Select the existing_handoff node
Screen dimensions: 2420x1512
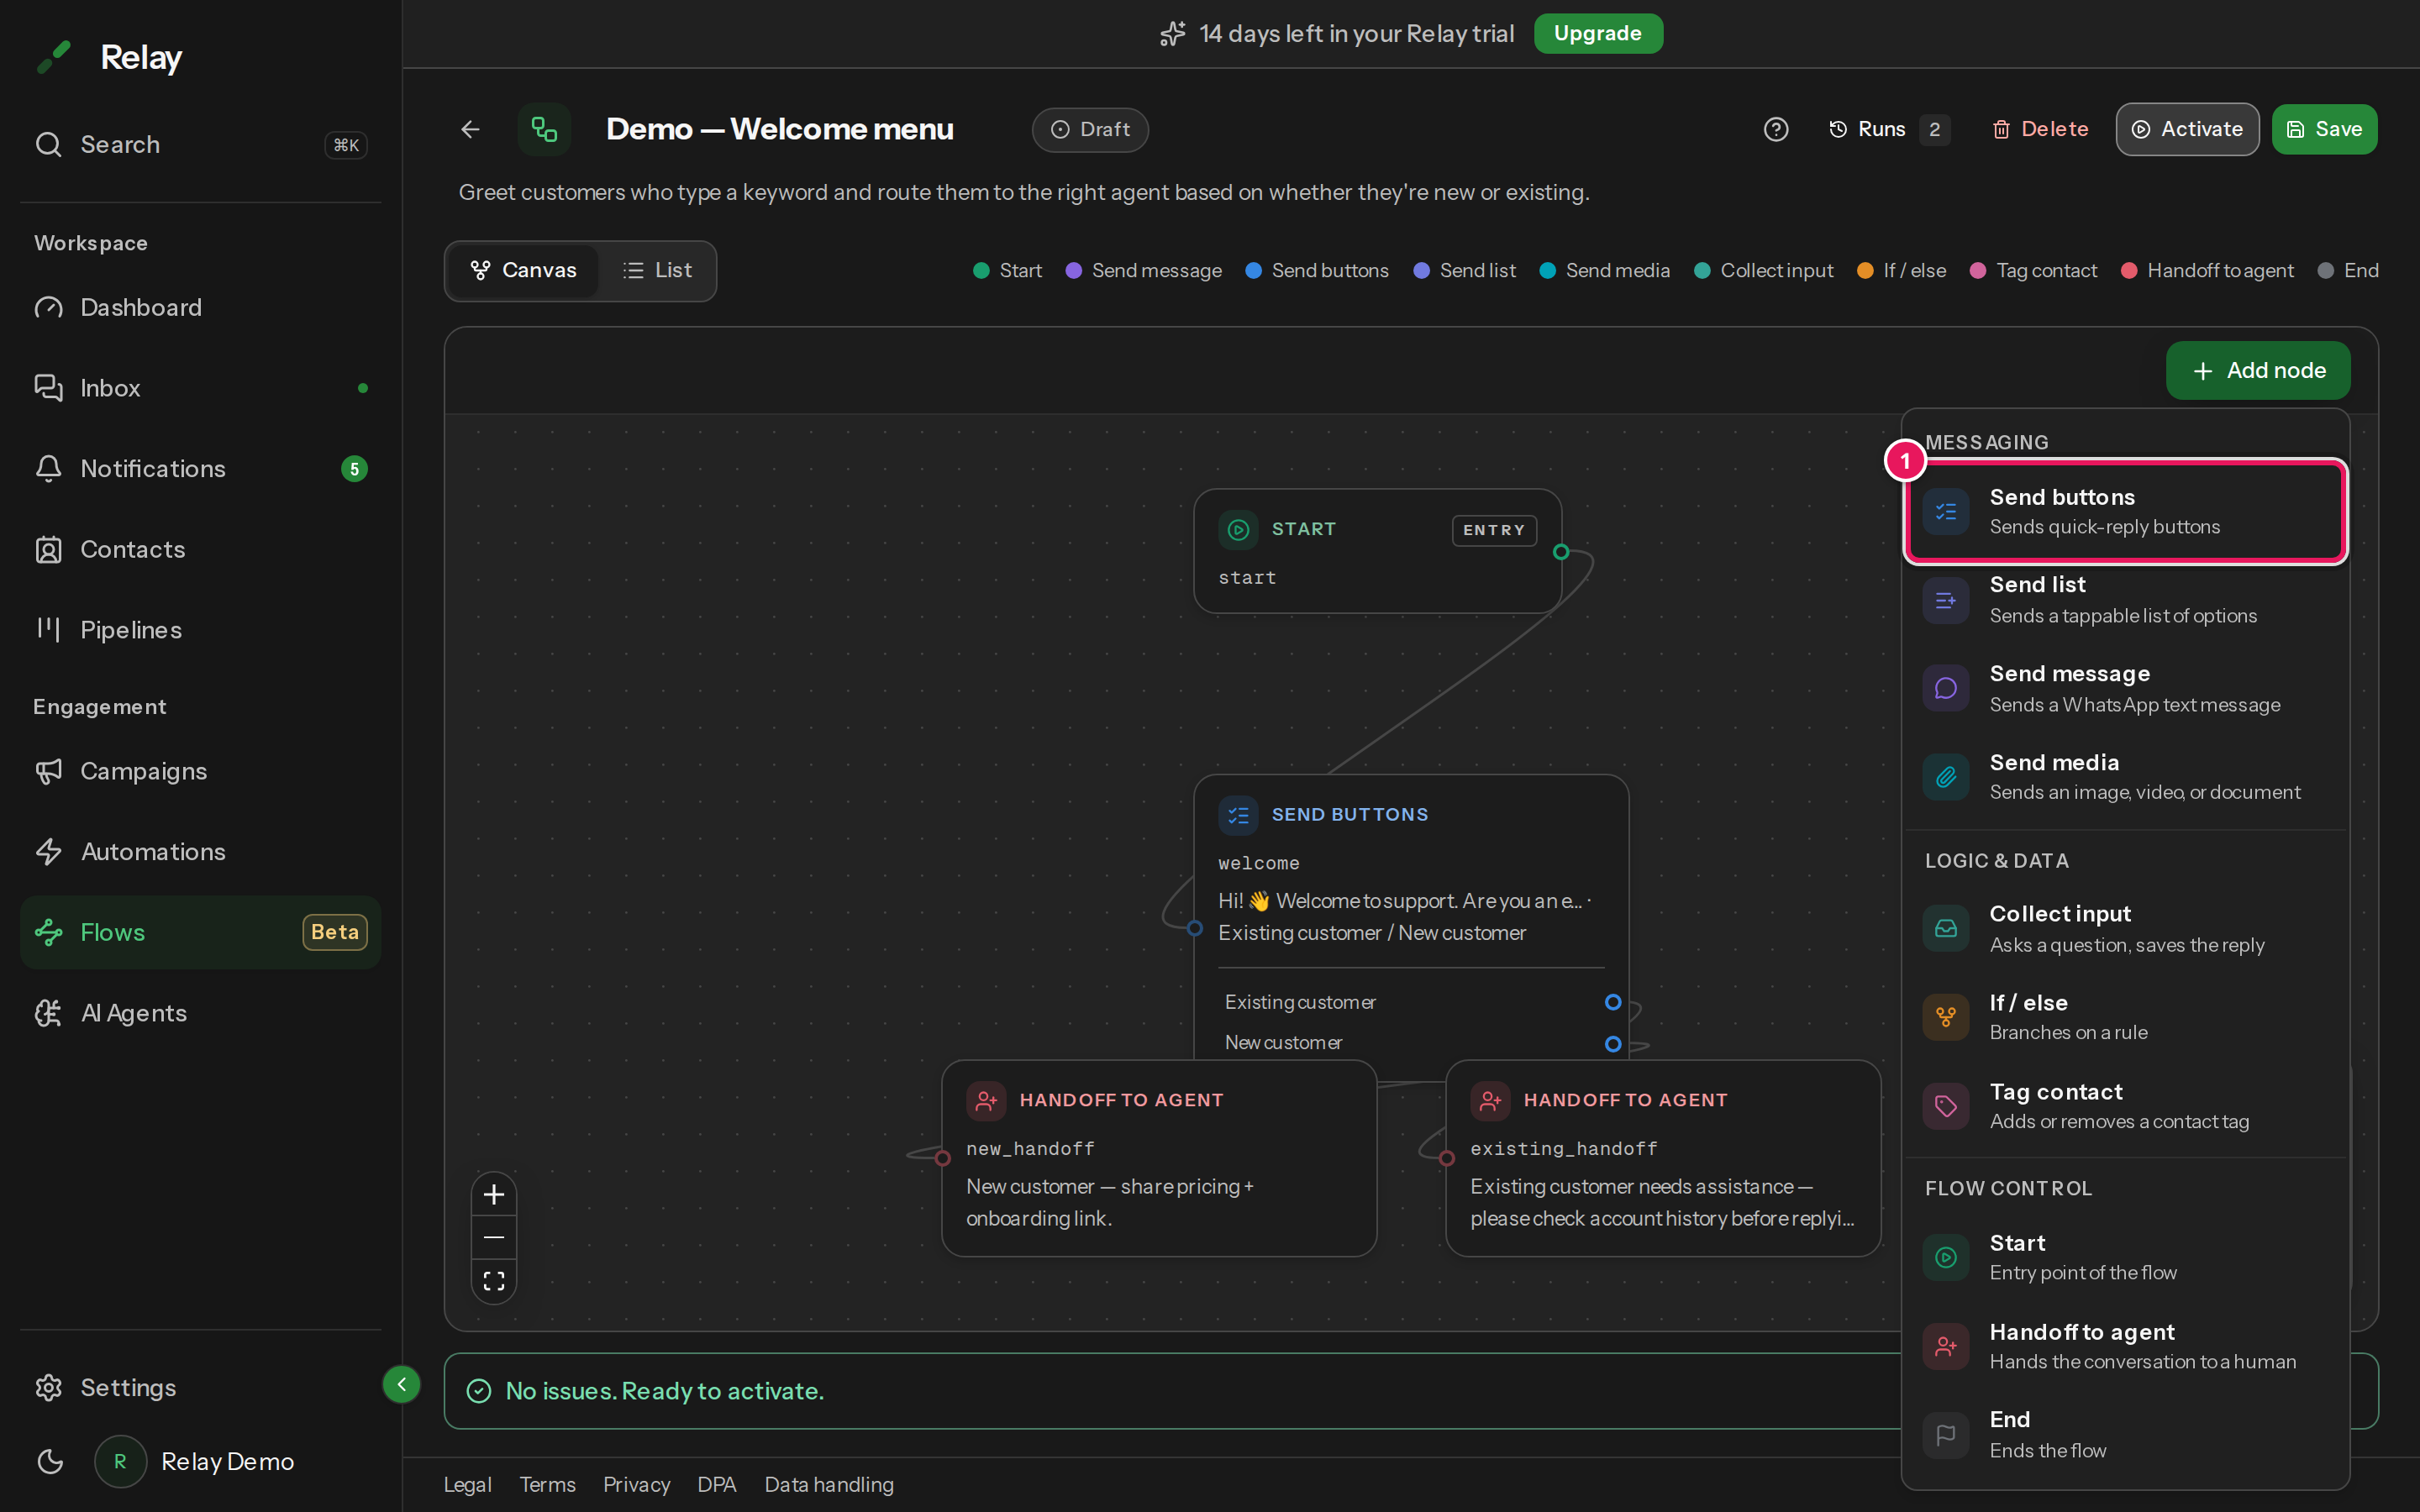(x=1663, y=1158)
